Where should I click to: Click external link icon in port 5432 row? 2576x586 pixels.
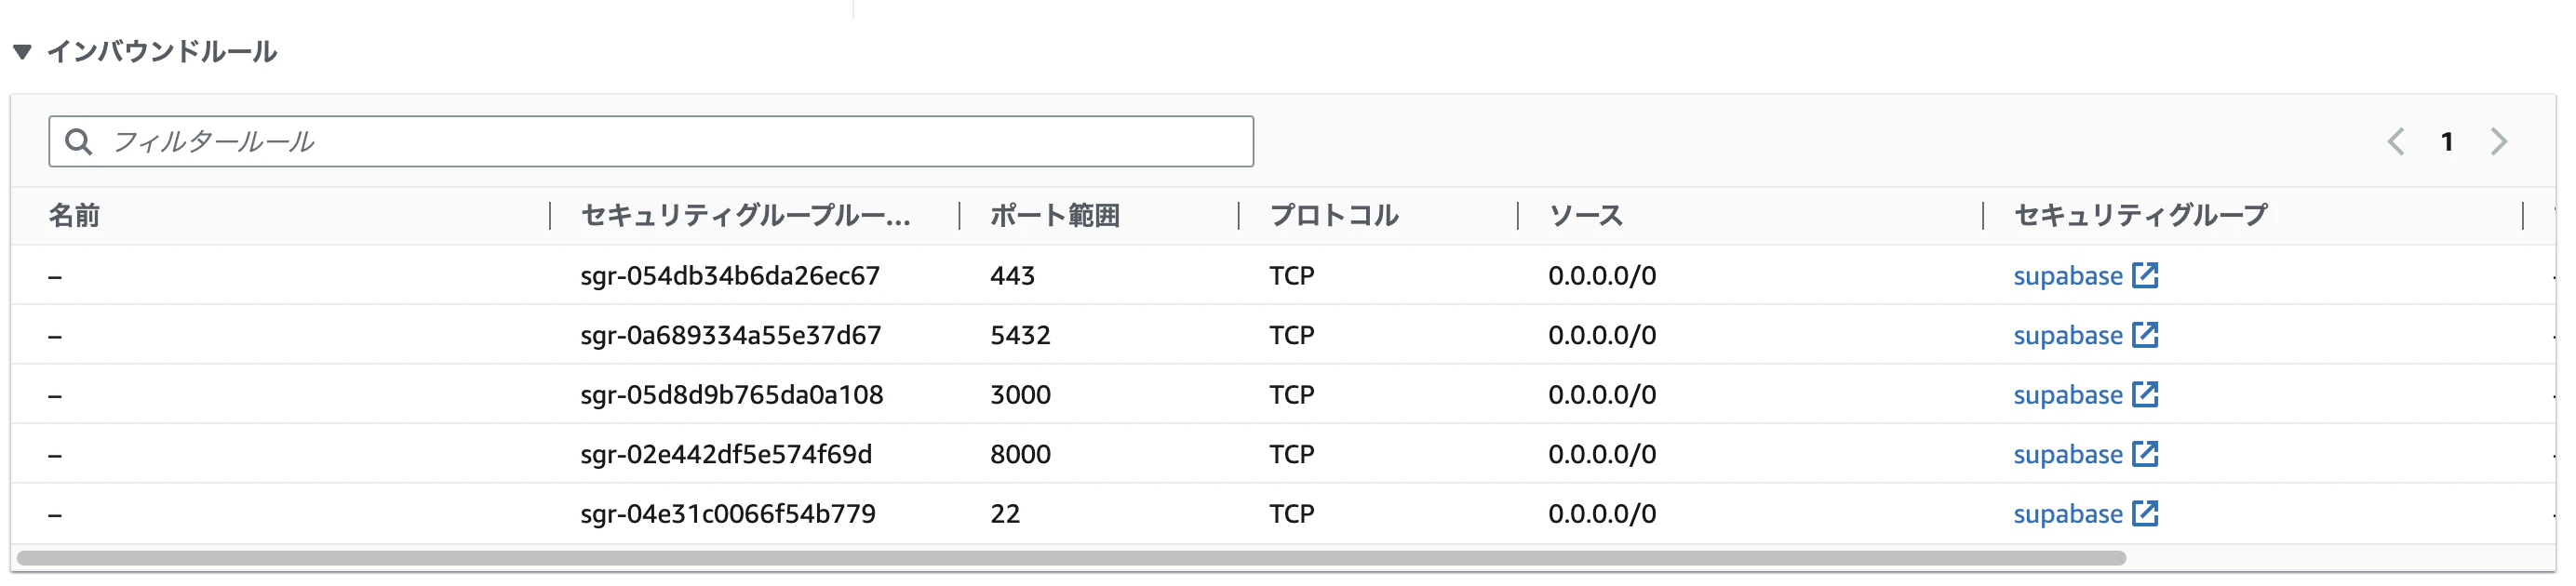[2145, 334]
